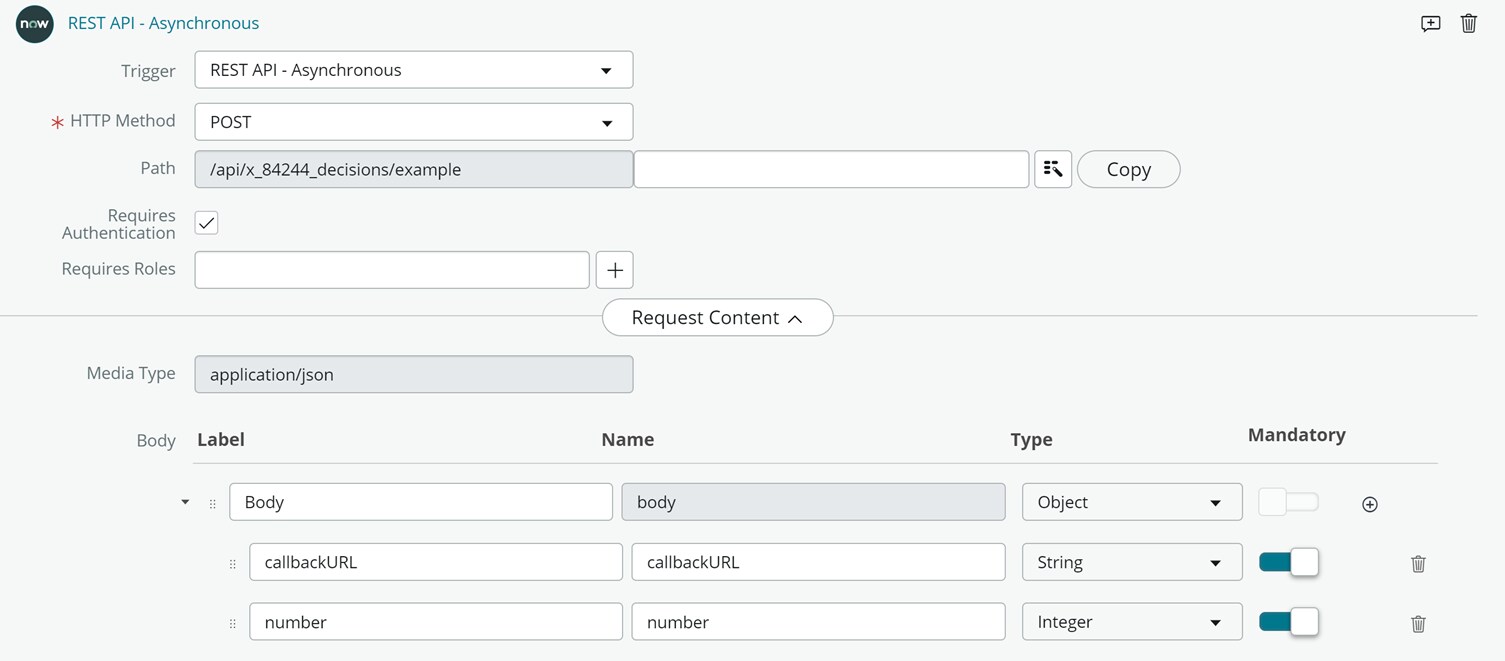The height and width of the screenshot is (661, 1505).
Task: Toggle Mandatory off for callbackURL
Action: [x=1288, y=562]
